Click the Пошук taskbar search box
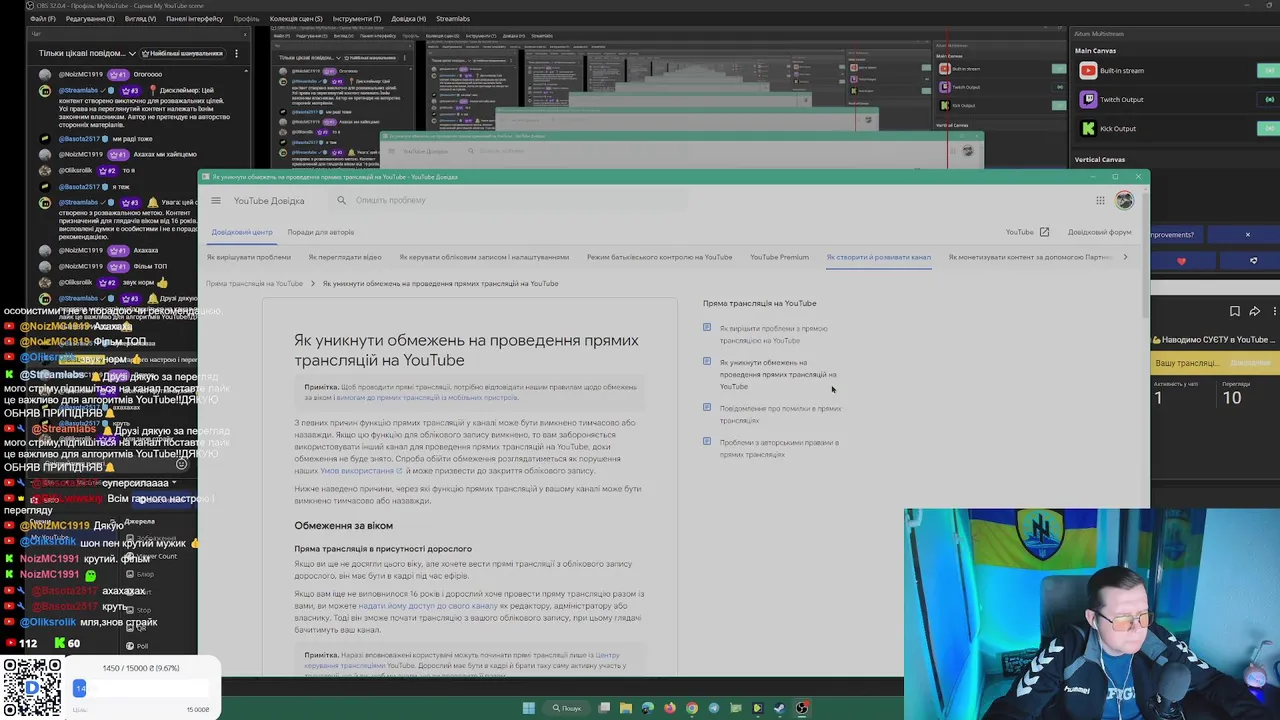This screenshot has width=1280, height=720. coord(567,708)
